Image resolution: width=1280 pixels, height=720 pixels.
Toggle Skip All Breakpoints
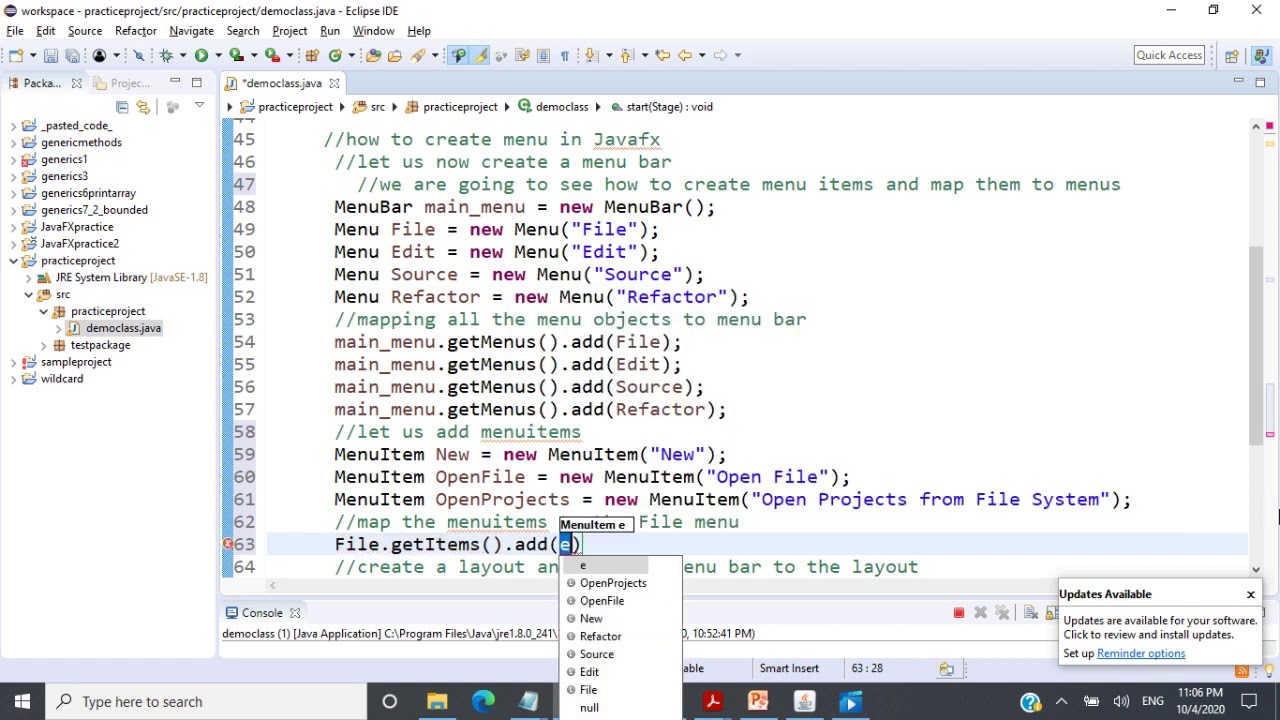pyautogui.click(x=139, y=55)
